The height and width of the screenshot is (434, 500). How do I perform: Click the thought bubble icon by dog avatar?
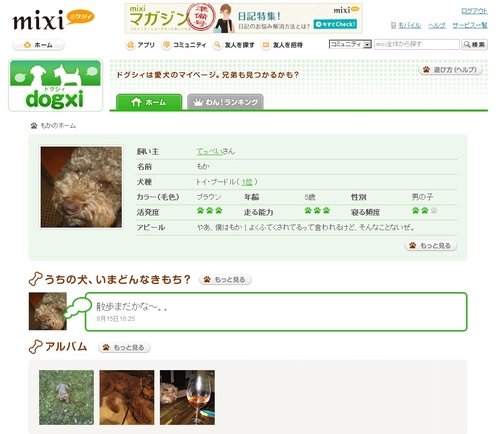(77, 307)
